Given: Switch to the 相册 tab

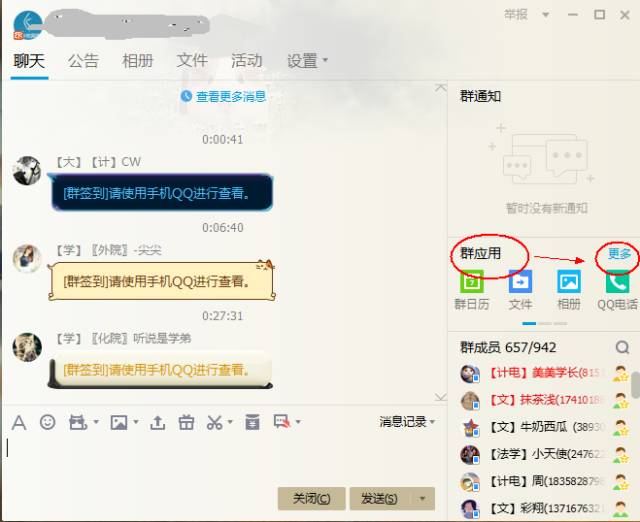Looking at the screenshot, I should coord(138,61).
